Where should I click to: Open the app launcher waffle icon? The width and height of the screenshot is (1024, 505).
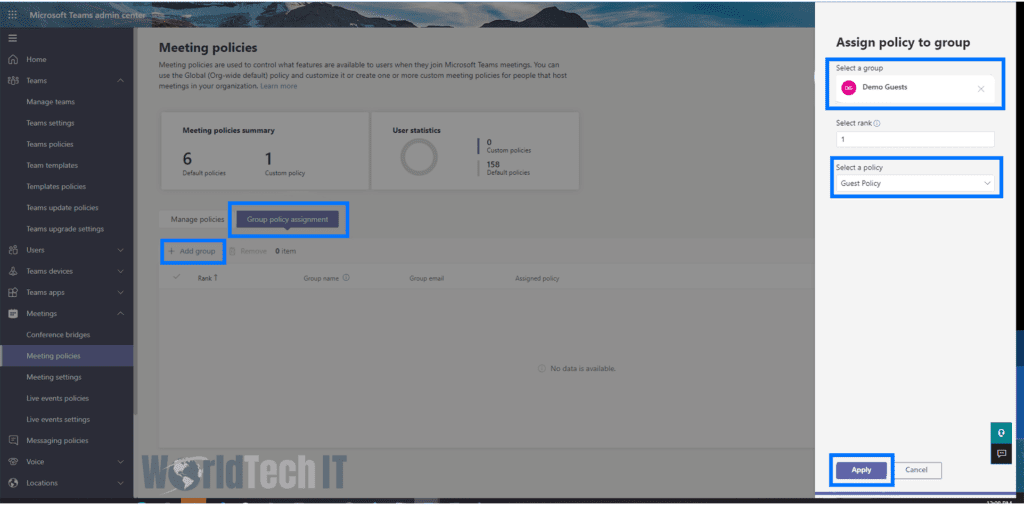[x=12, y=15]
